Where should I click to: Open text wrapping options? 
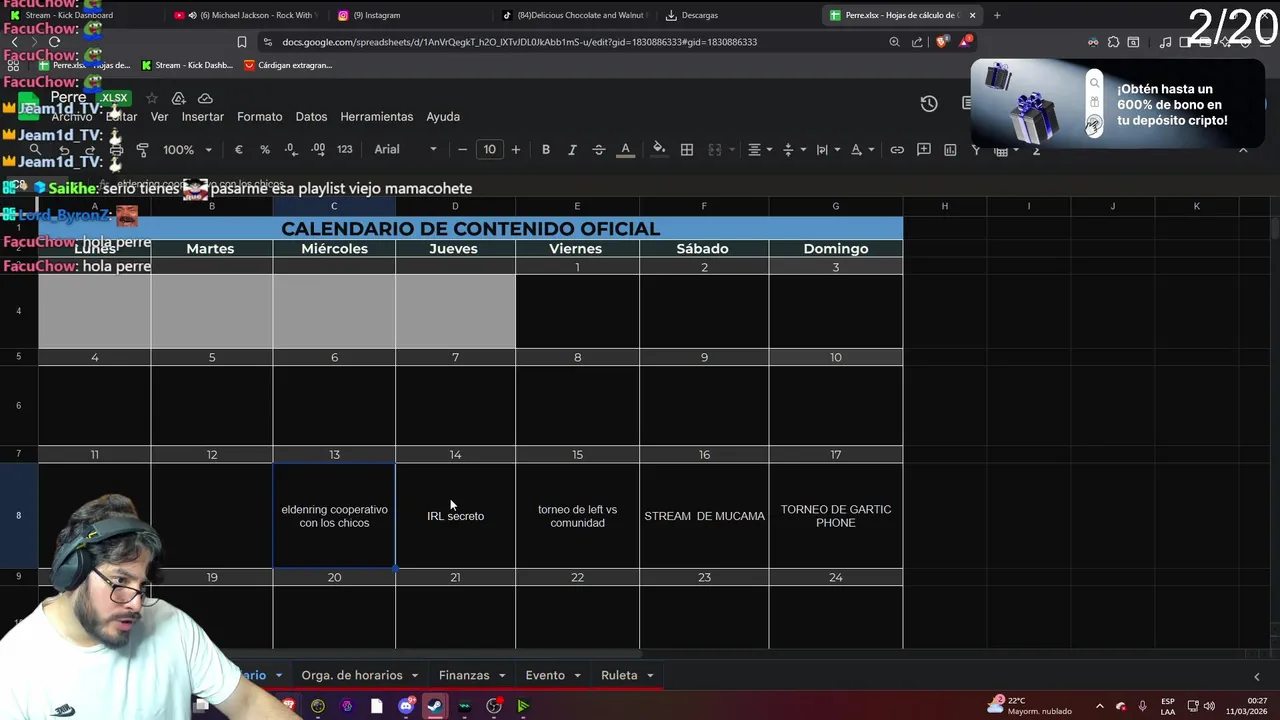click(826, 149)
